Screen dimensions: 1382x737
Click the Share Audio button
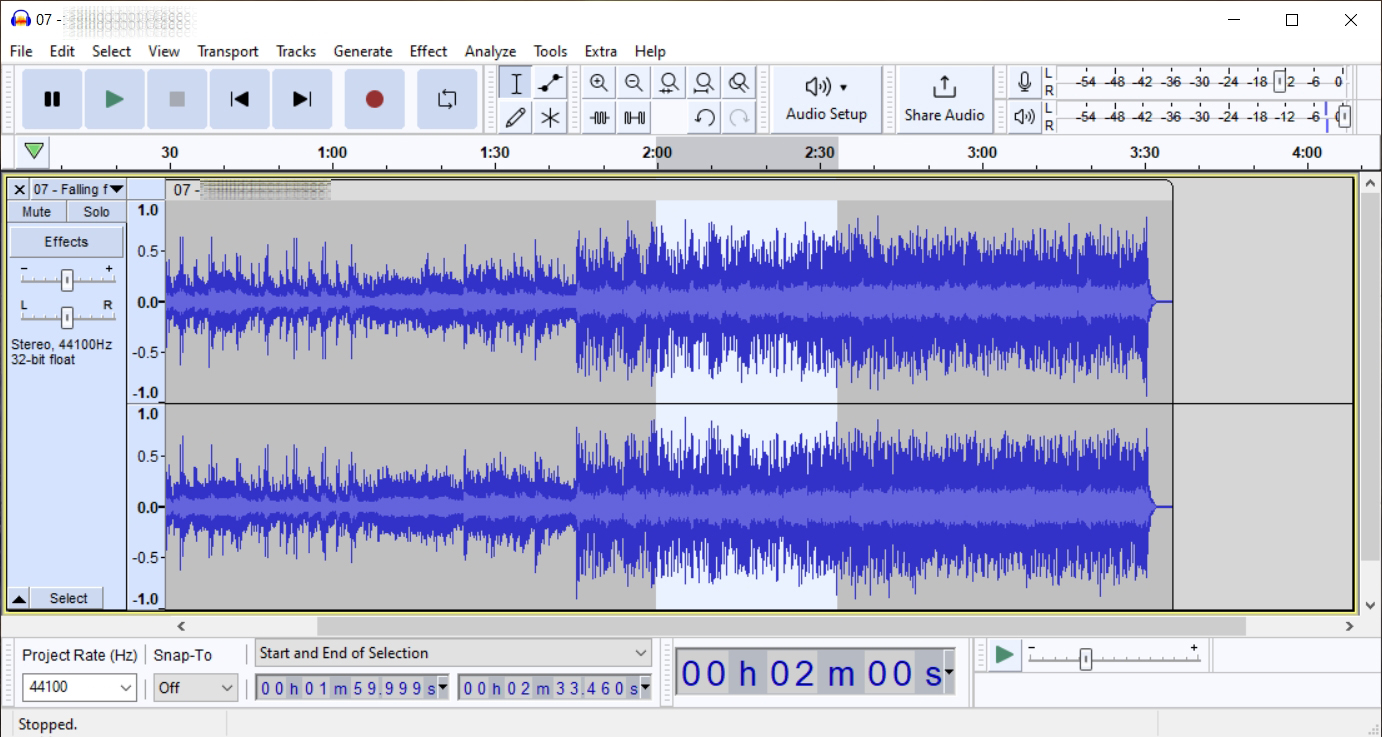click(944, 99)
